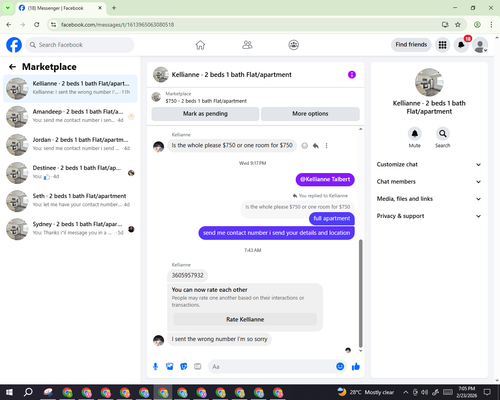Click the large listing thumbnail in right panel
The image size is (500, 400).
pyautogui.click(x=429, y=82)
